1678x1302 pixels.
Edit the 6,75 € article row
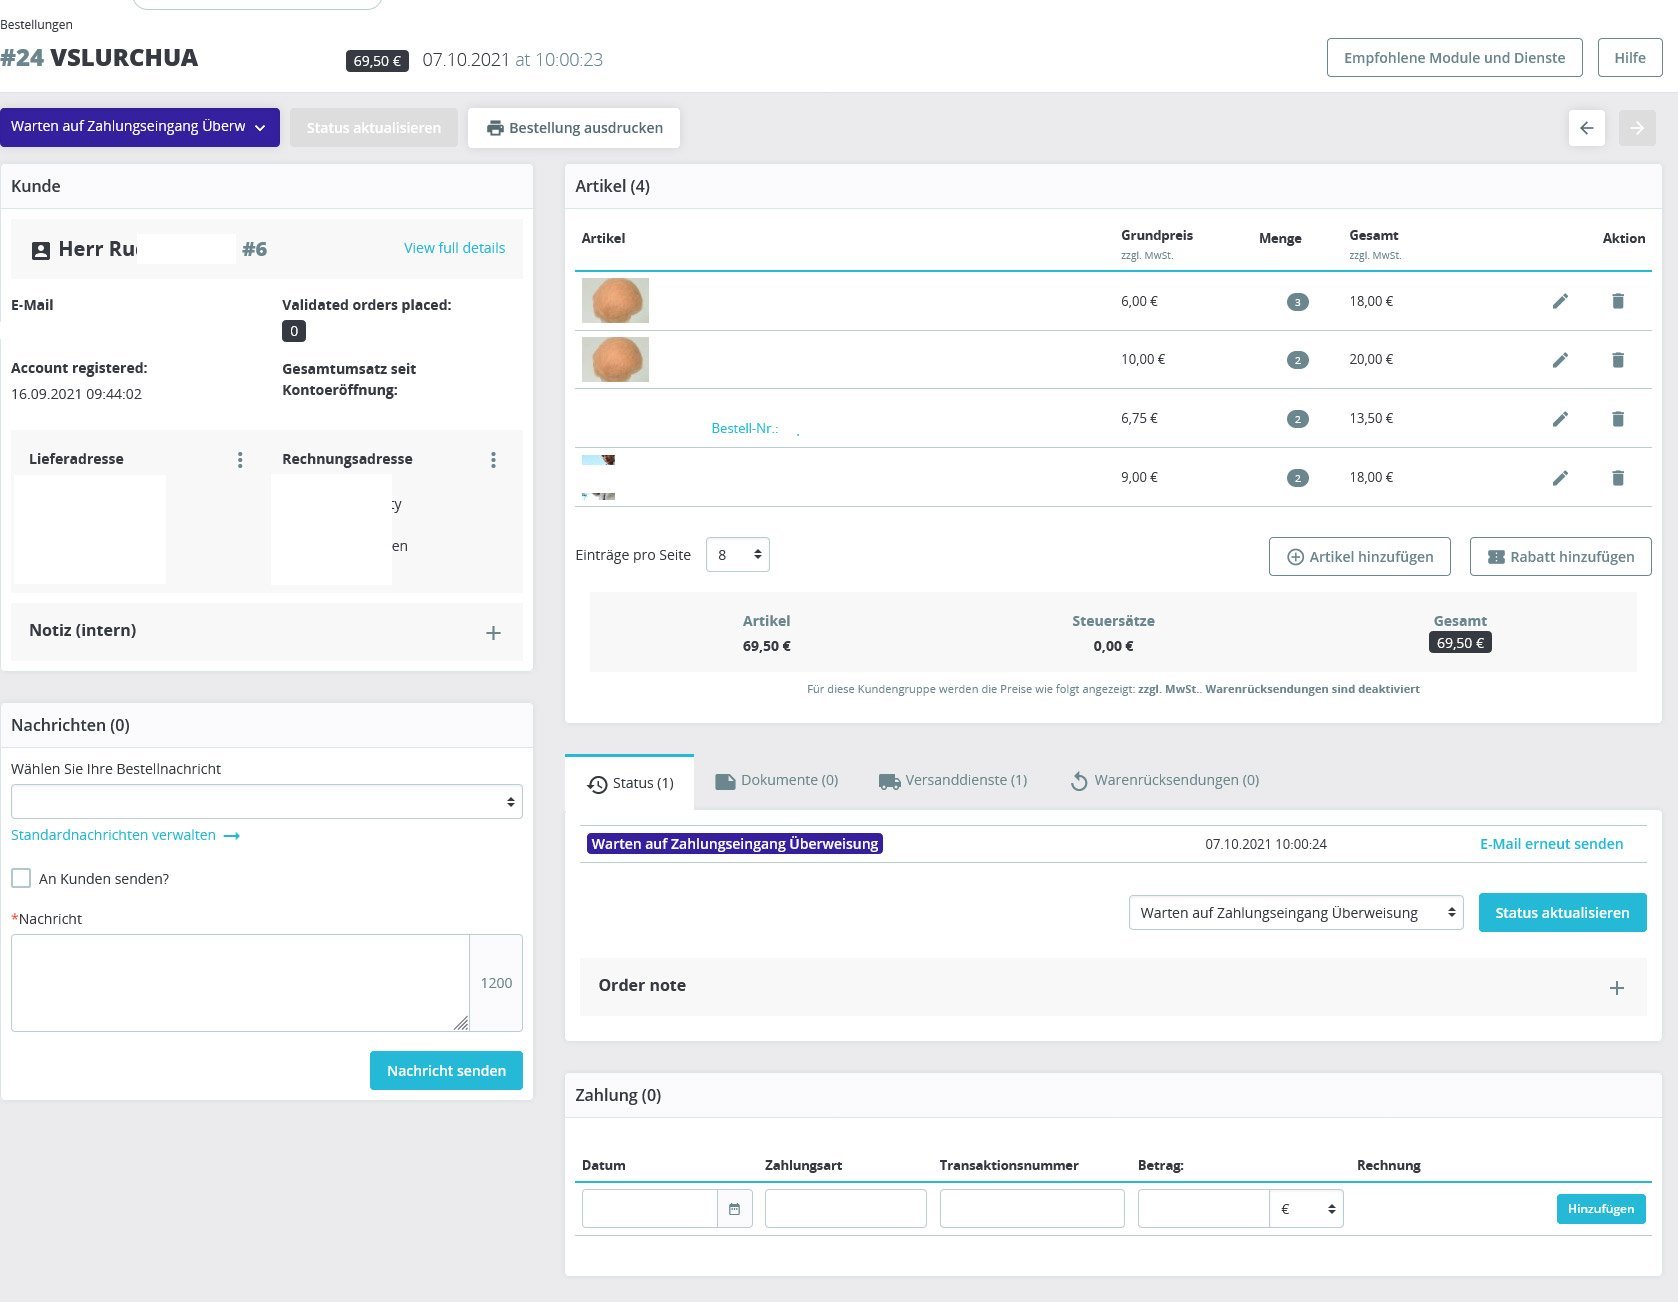tap(1560, 419)
